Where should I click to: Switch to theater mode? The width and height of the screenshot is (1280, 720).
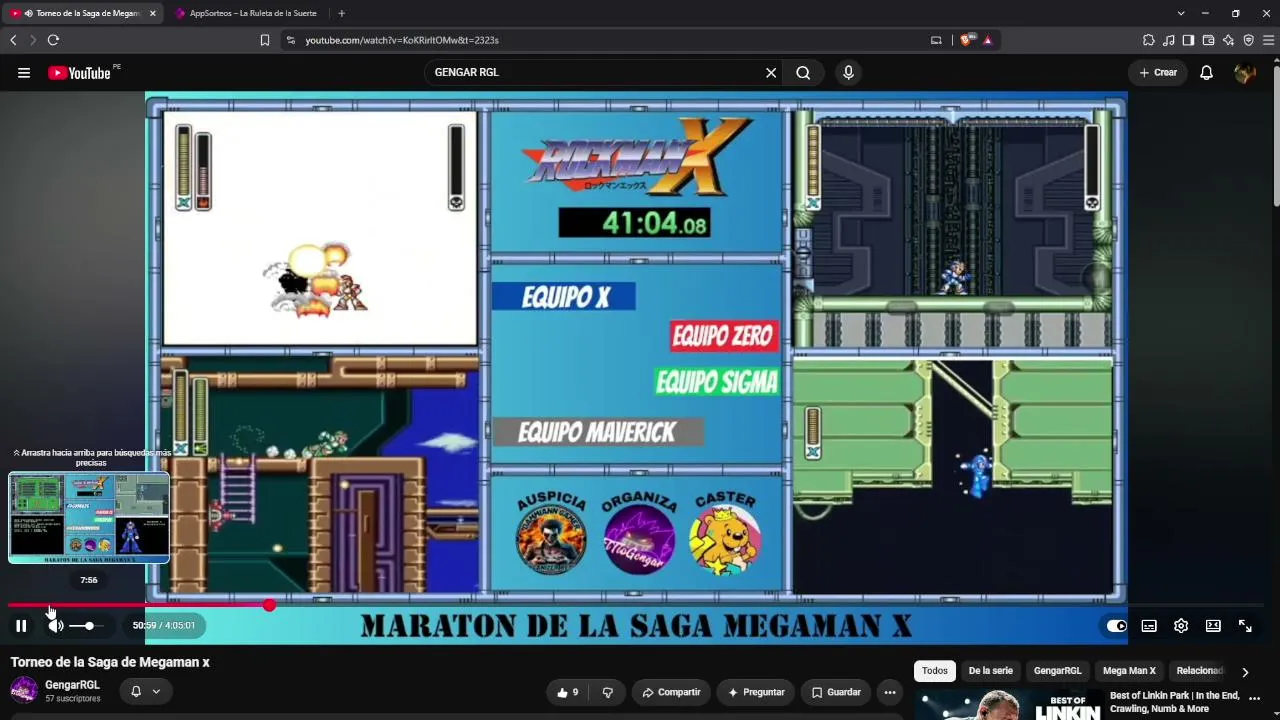tap(1213, 626)
